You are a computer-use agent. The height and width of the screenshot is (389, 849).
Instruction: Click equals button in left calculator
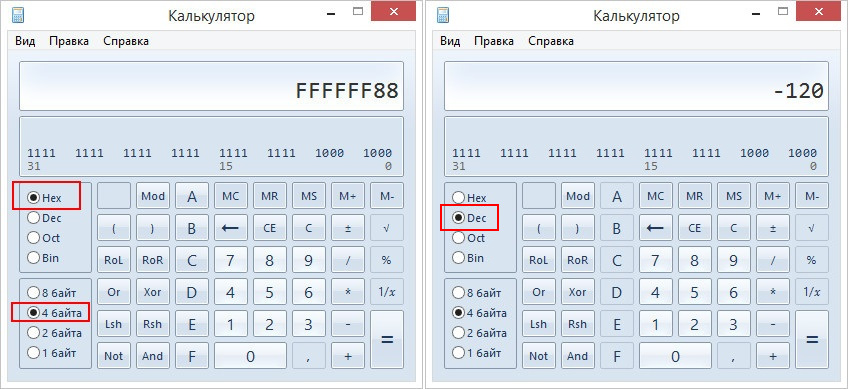(387, 340)
